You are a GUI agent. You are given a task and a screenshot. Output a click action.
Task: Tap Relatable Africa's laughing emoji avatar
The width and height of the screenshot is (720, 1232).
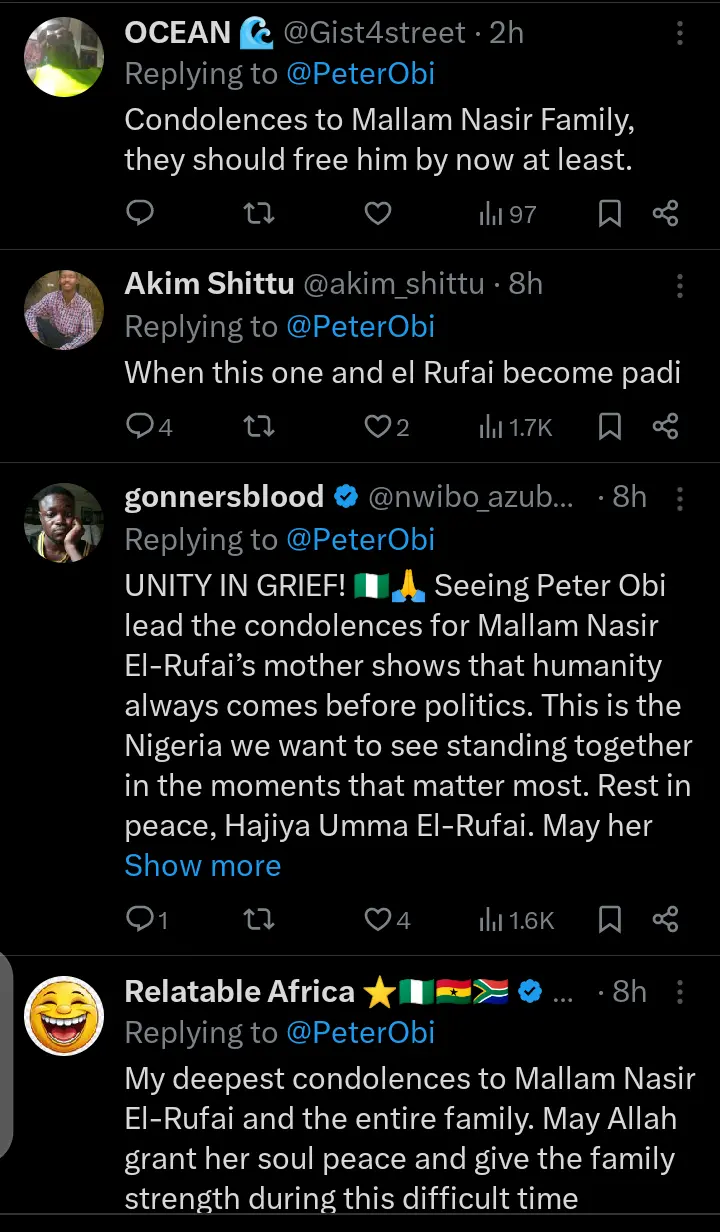coord(64,1016)
